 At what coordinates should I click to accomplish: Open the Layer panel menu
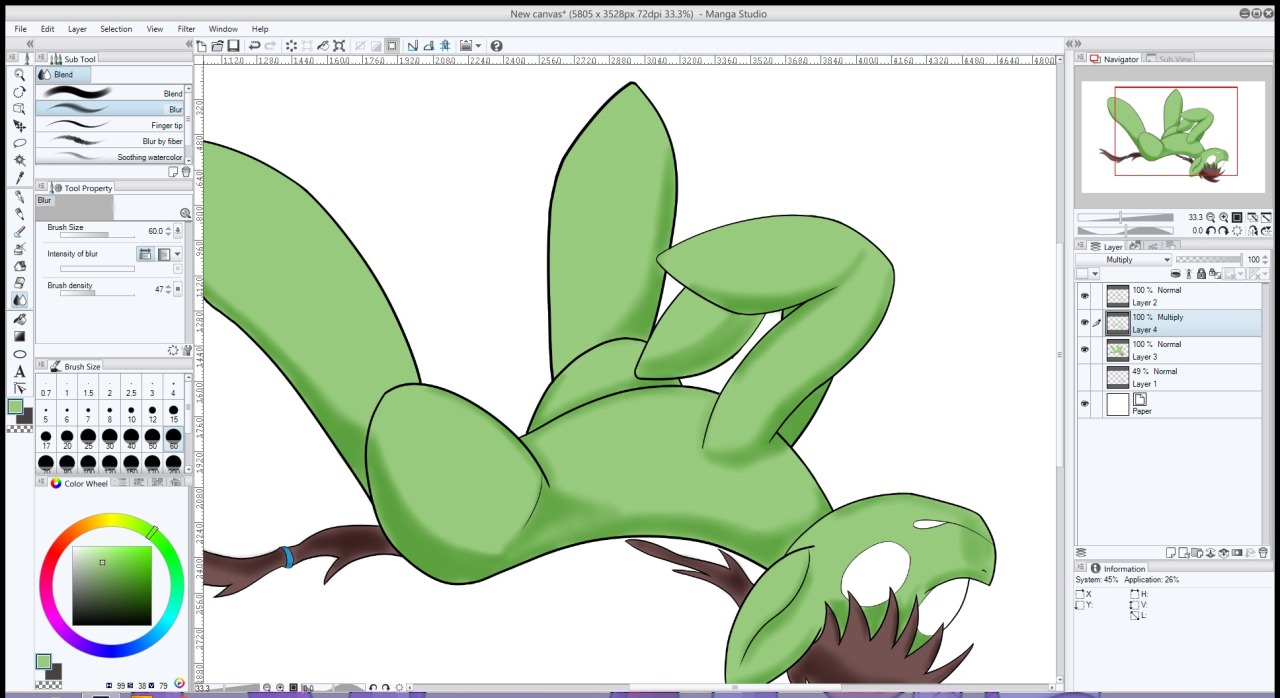click(1082, 246)
